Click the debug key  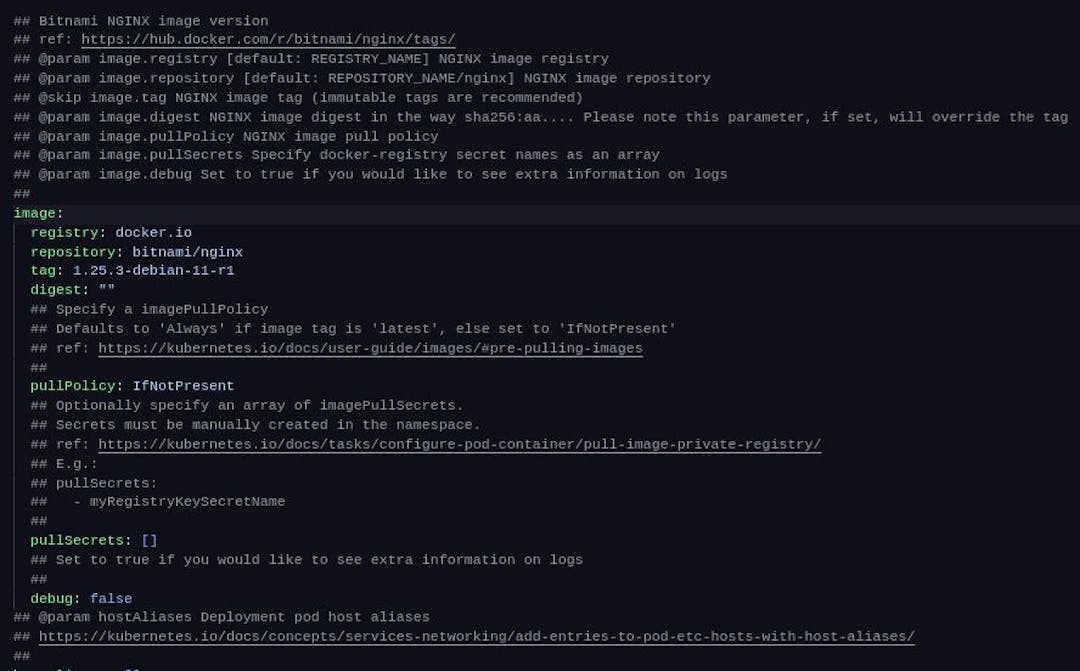[x=51, y=598]
